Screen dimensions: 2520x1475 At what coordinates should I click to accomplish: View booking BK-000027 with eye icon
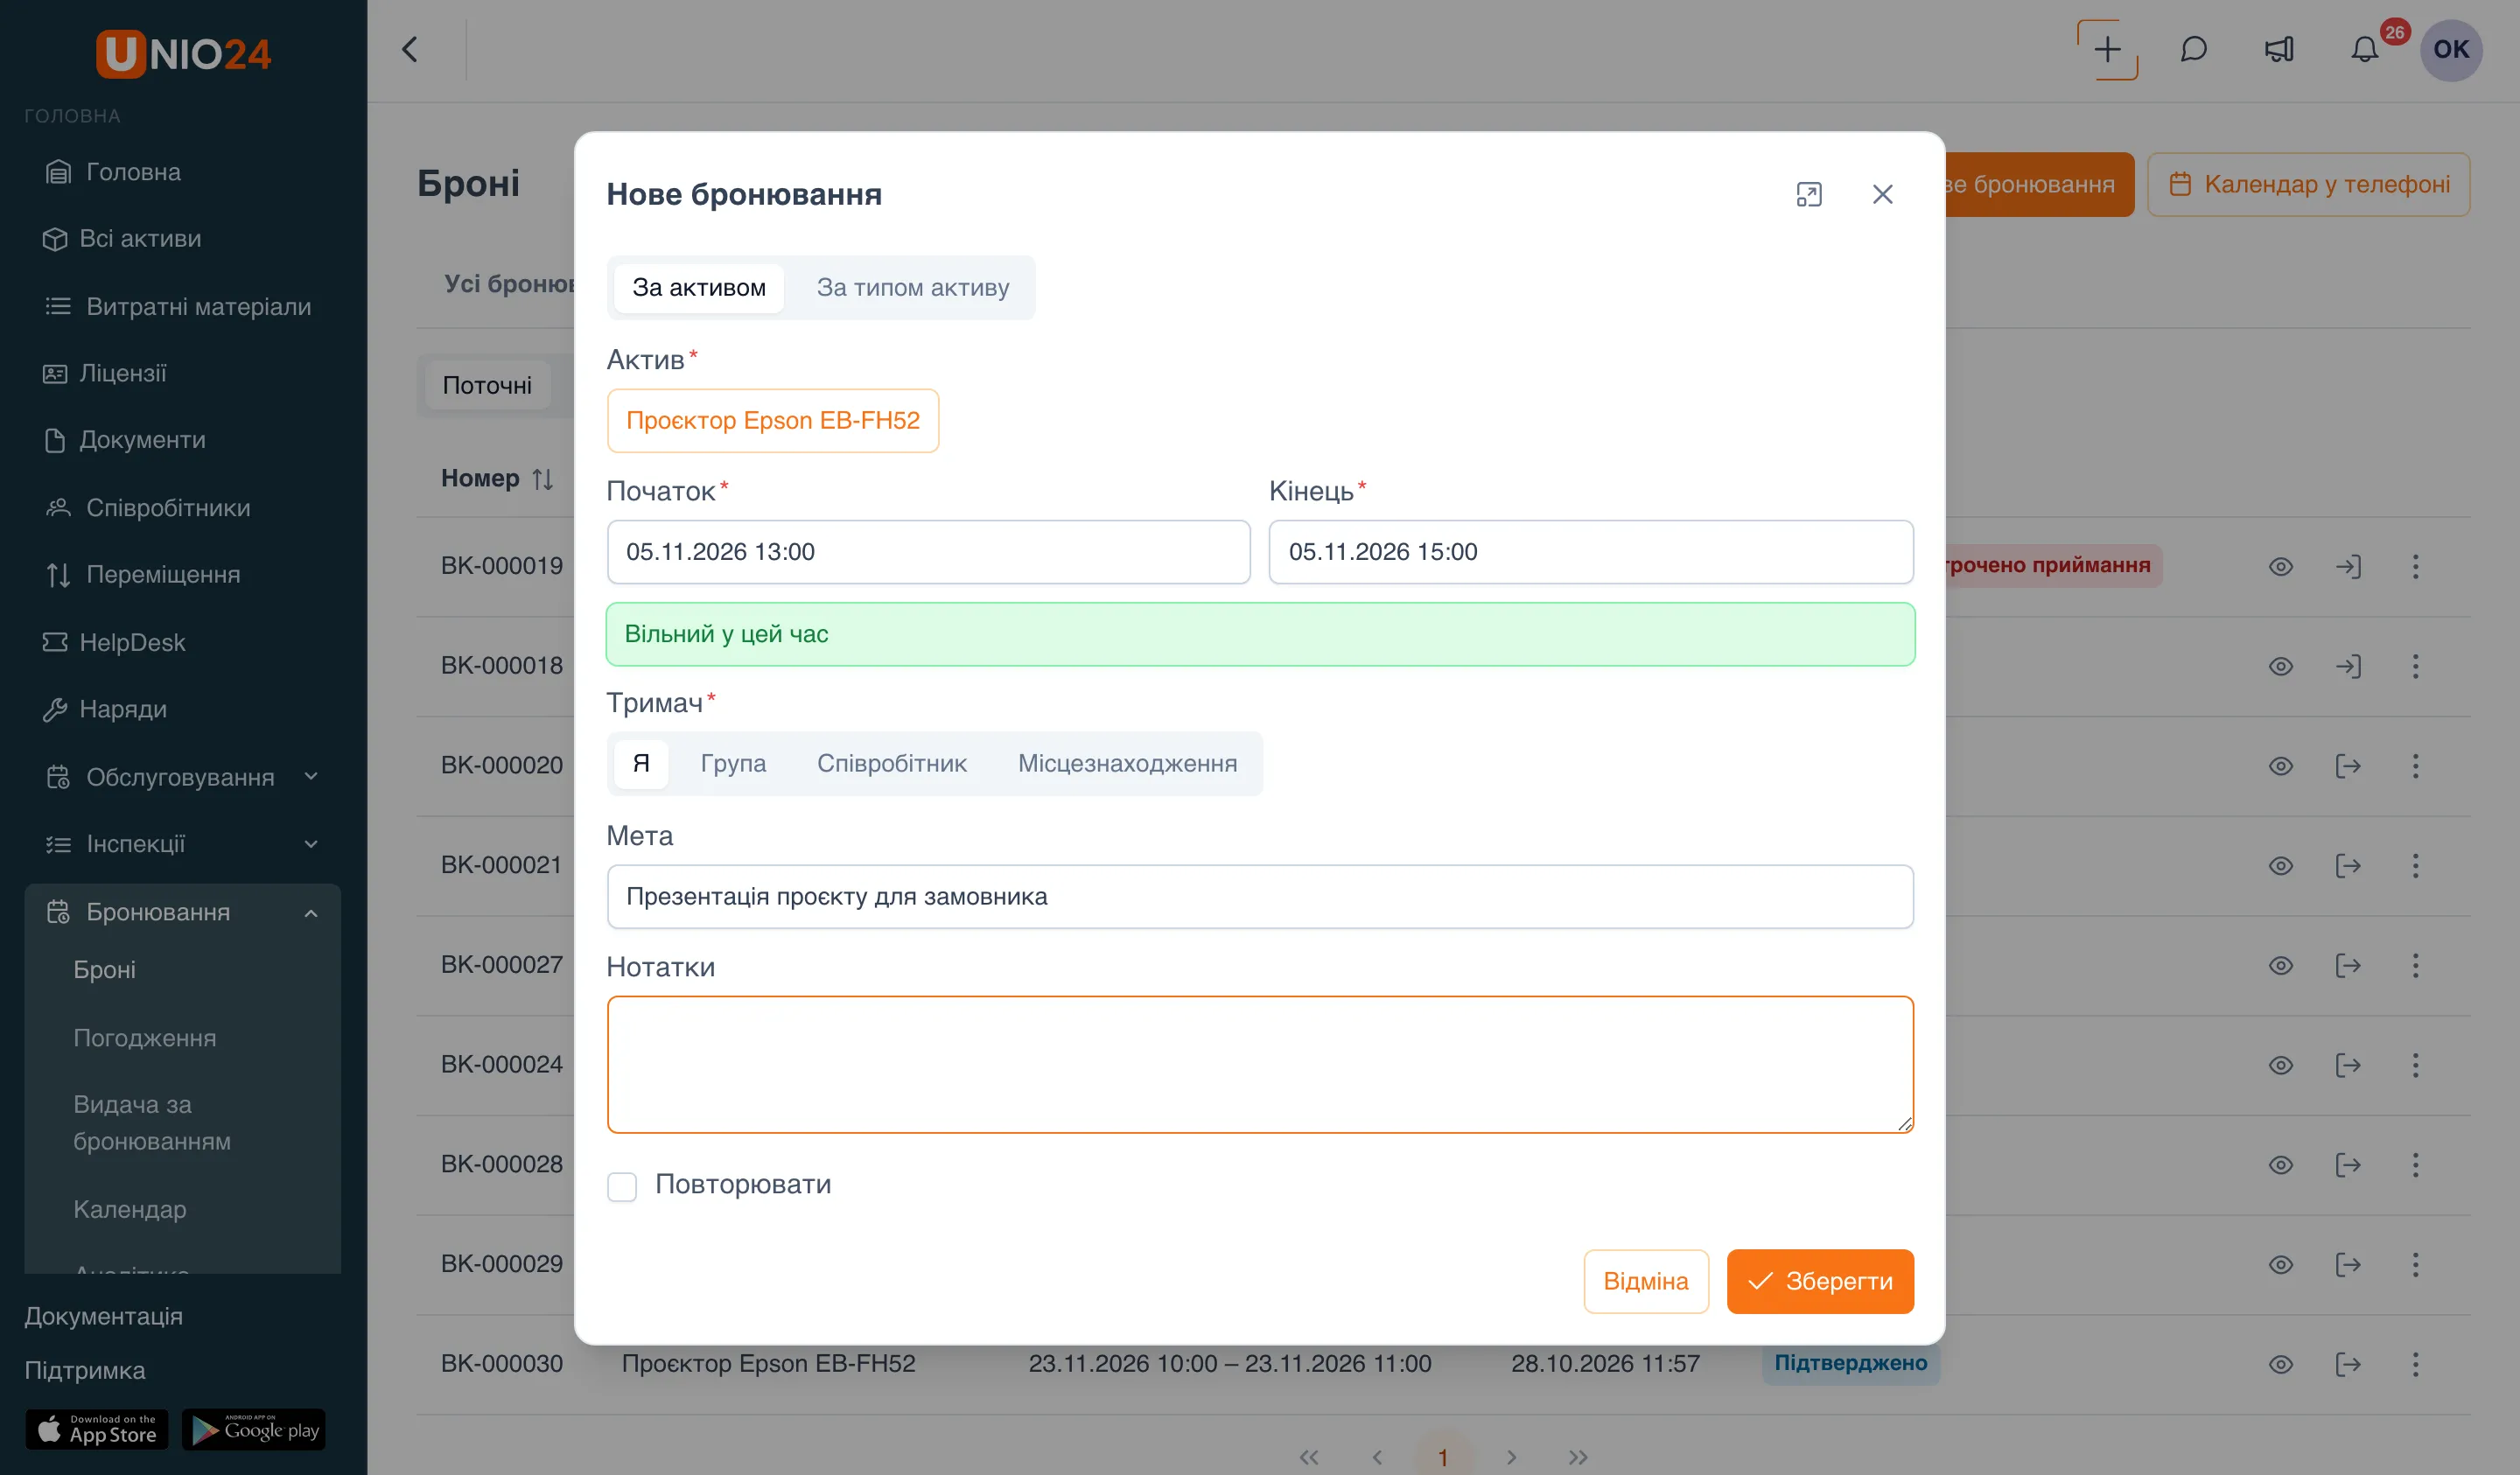pos(2281,965)
